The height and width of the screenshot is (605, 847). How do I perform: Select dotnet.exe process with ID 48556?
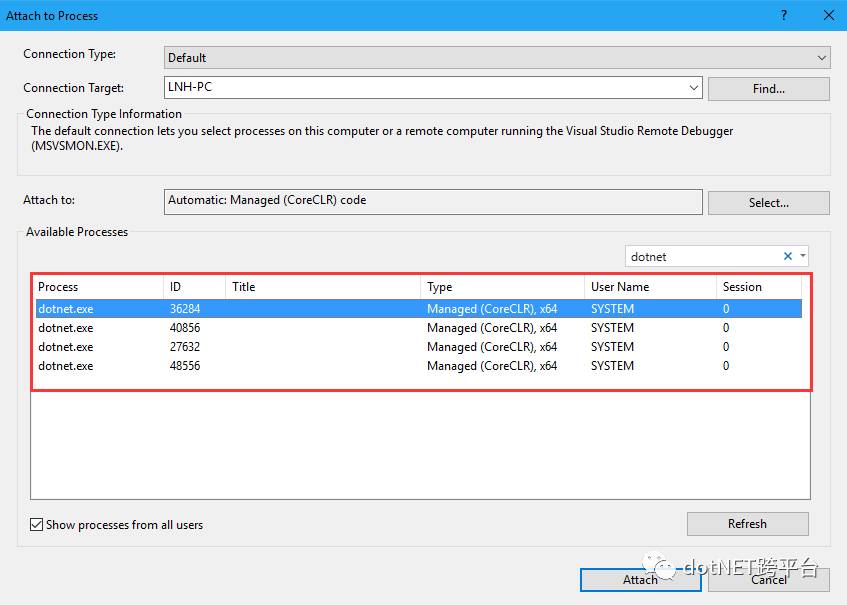point(419,366)
